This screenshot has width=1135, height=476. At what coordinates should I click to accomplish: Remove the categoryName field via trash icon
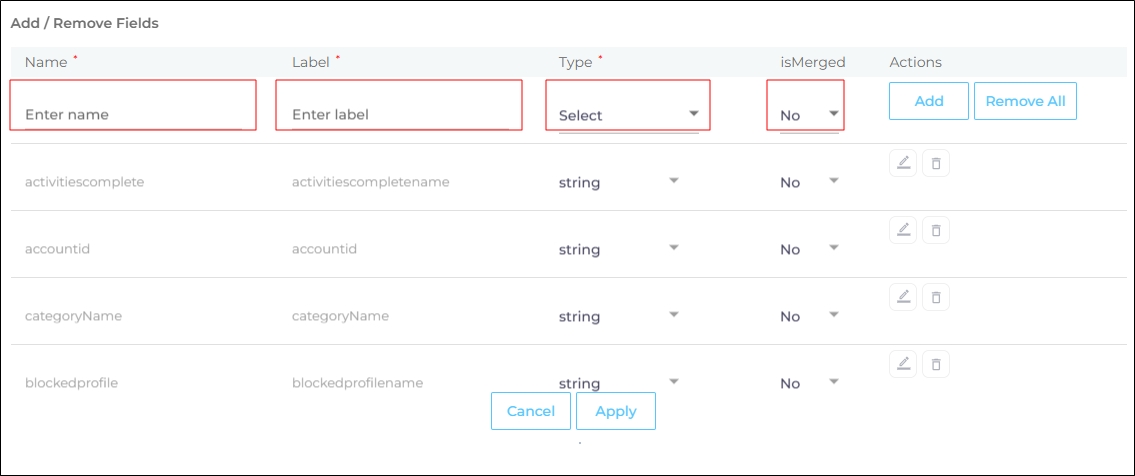point(936,297)
